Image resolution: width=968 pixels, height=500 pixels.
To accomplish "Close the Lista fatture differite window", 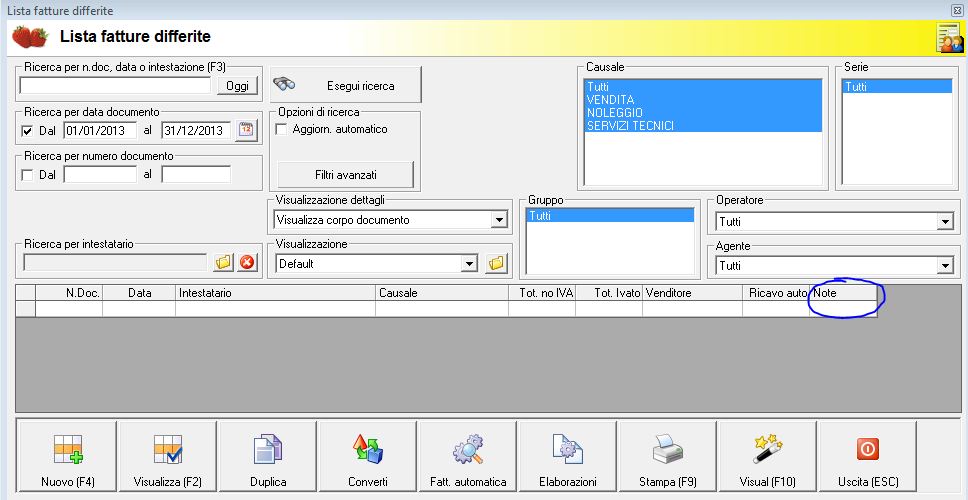I will (956, 10).
